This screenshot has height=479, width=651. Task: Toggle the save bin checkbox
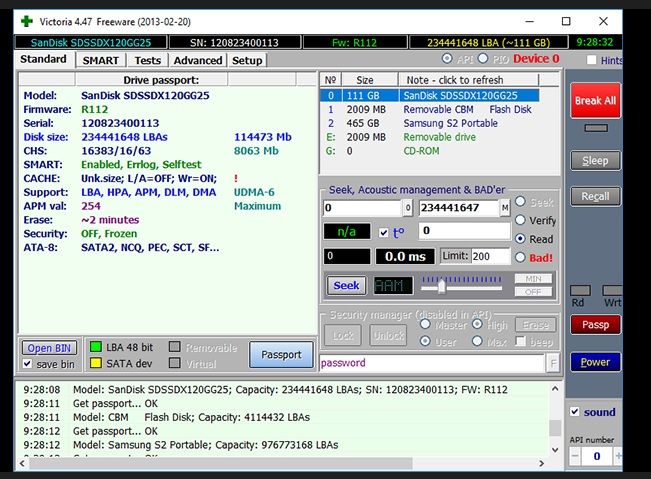point(27,364)
